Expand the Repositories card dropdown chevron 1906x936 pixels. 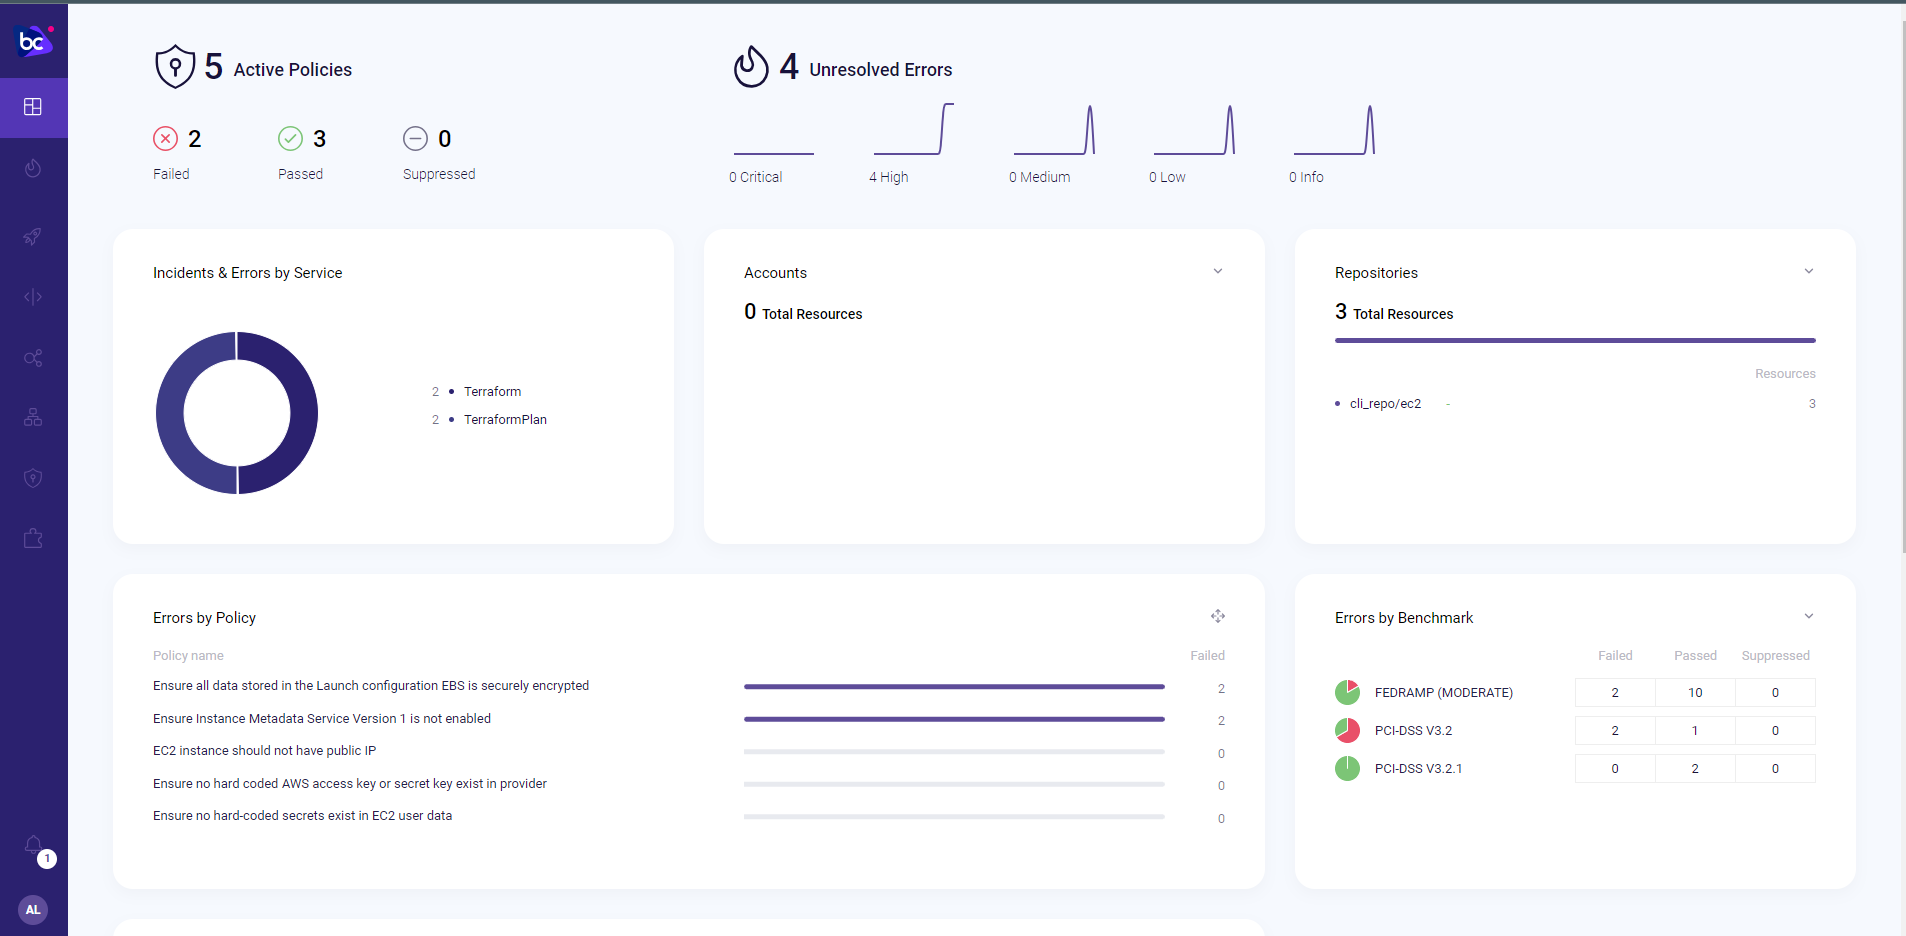[1809, 271]
